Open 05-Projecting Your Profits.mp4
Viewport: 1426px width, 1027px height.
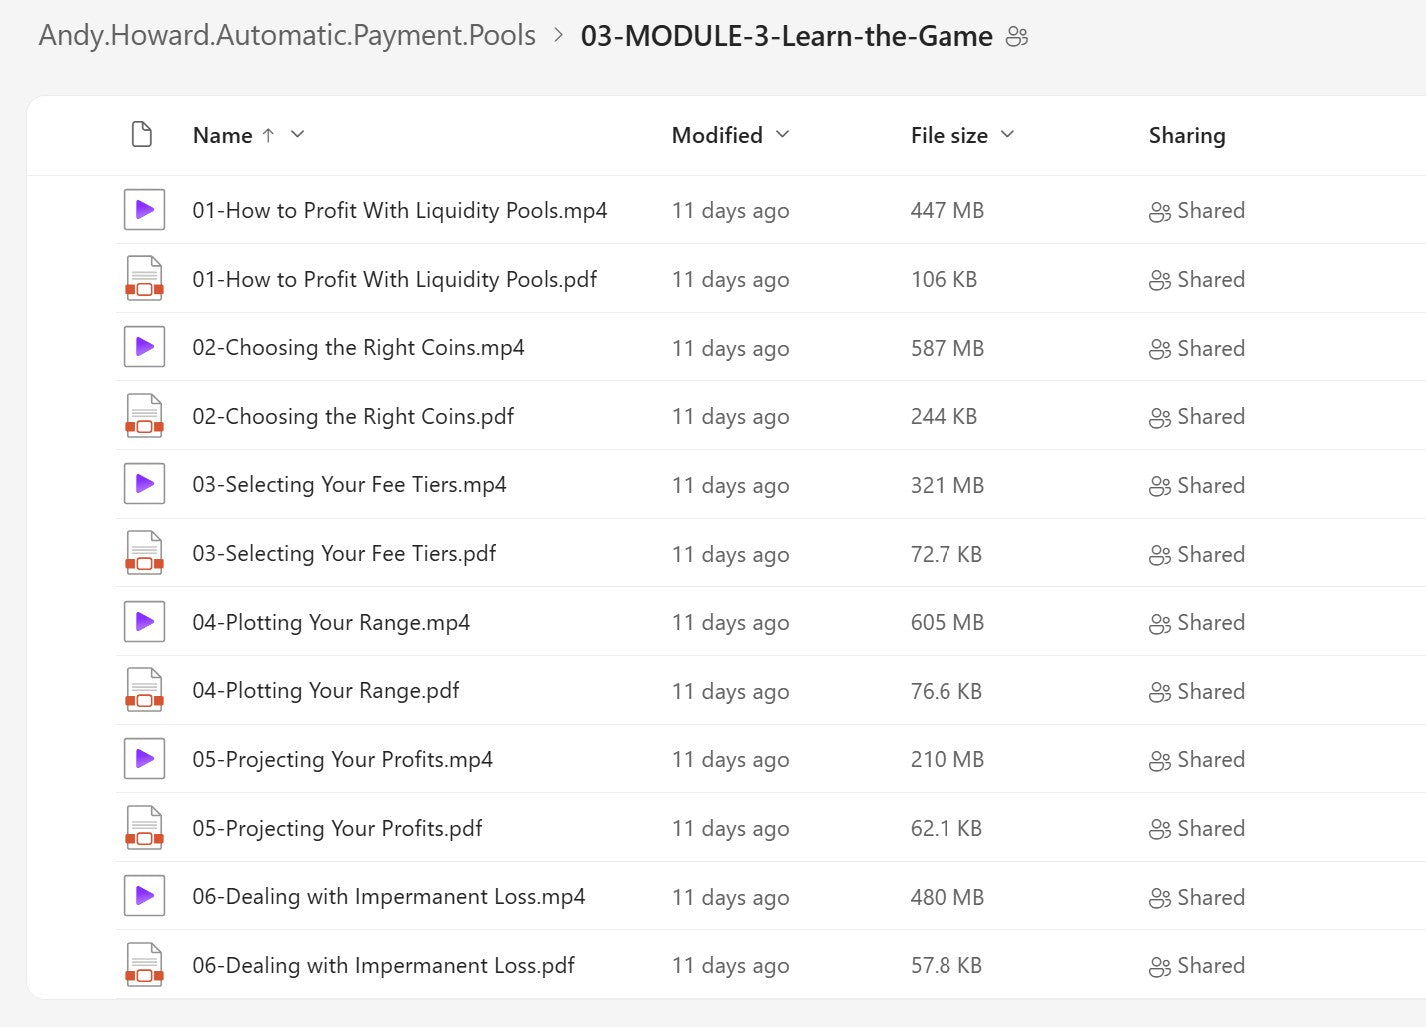[x=342, y=759]
